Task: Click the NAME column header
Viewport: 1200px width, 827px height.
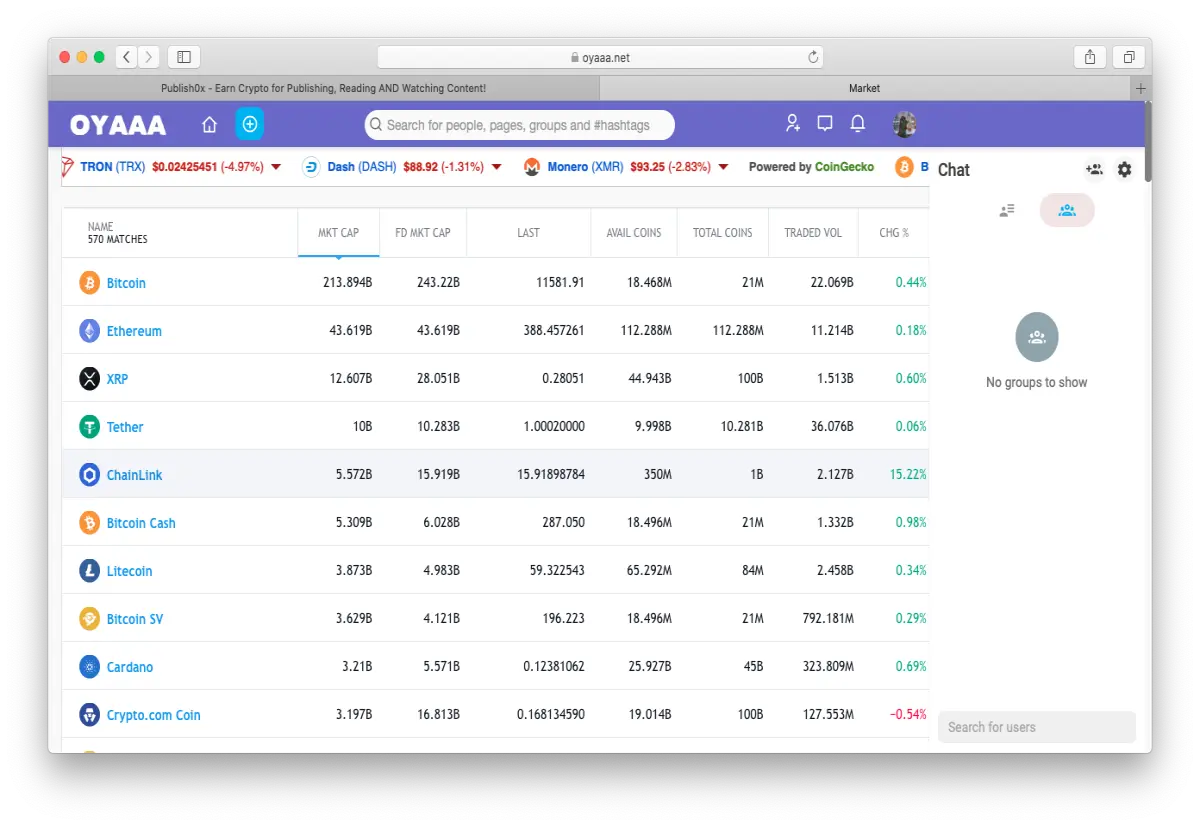Action: tap(180, 233)
